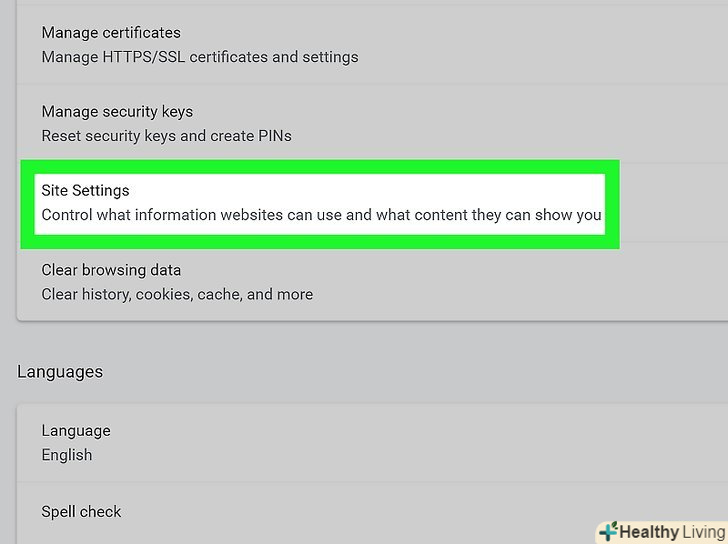Viewport: 728px width, 544px height.
Task: Expand the Spell check row
Action: [x=81, y=511]
